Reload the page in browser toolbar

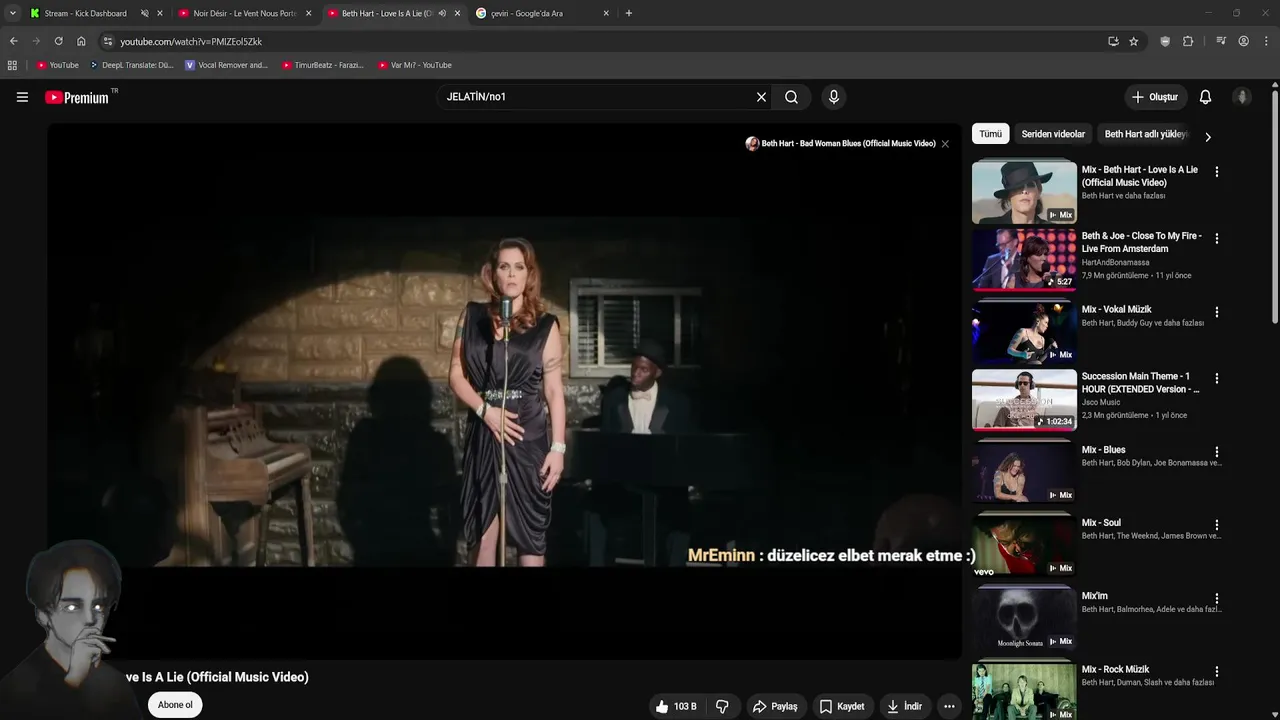58,41
